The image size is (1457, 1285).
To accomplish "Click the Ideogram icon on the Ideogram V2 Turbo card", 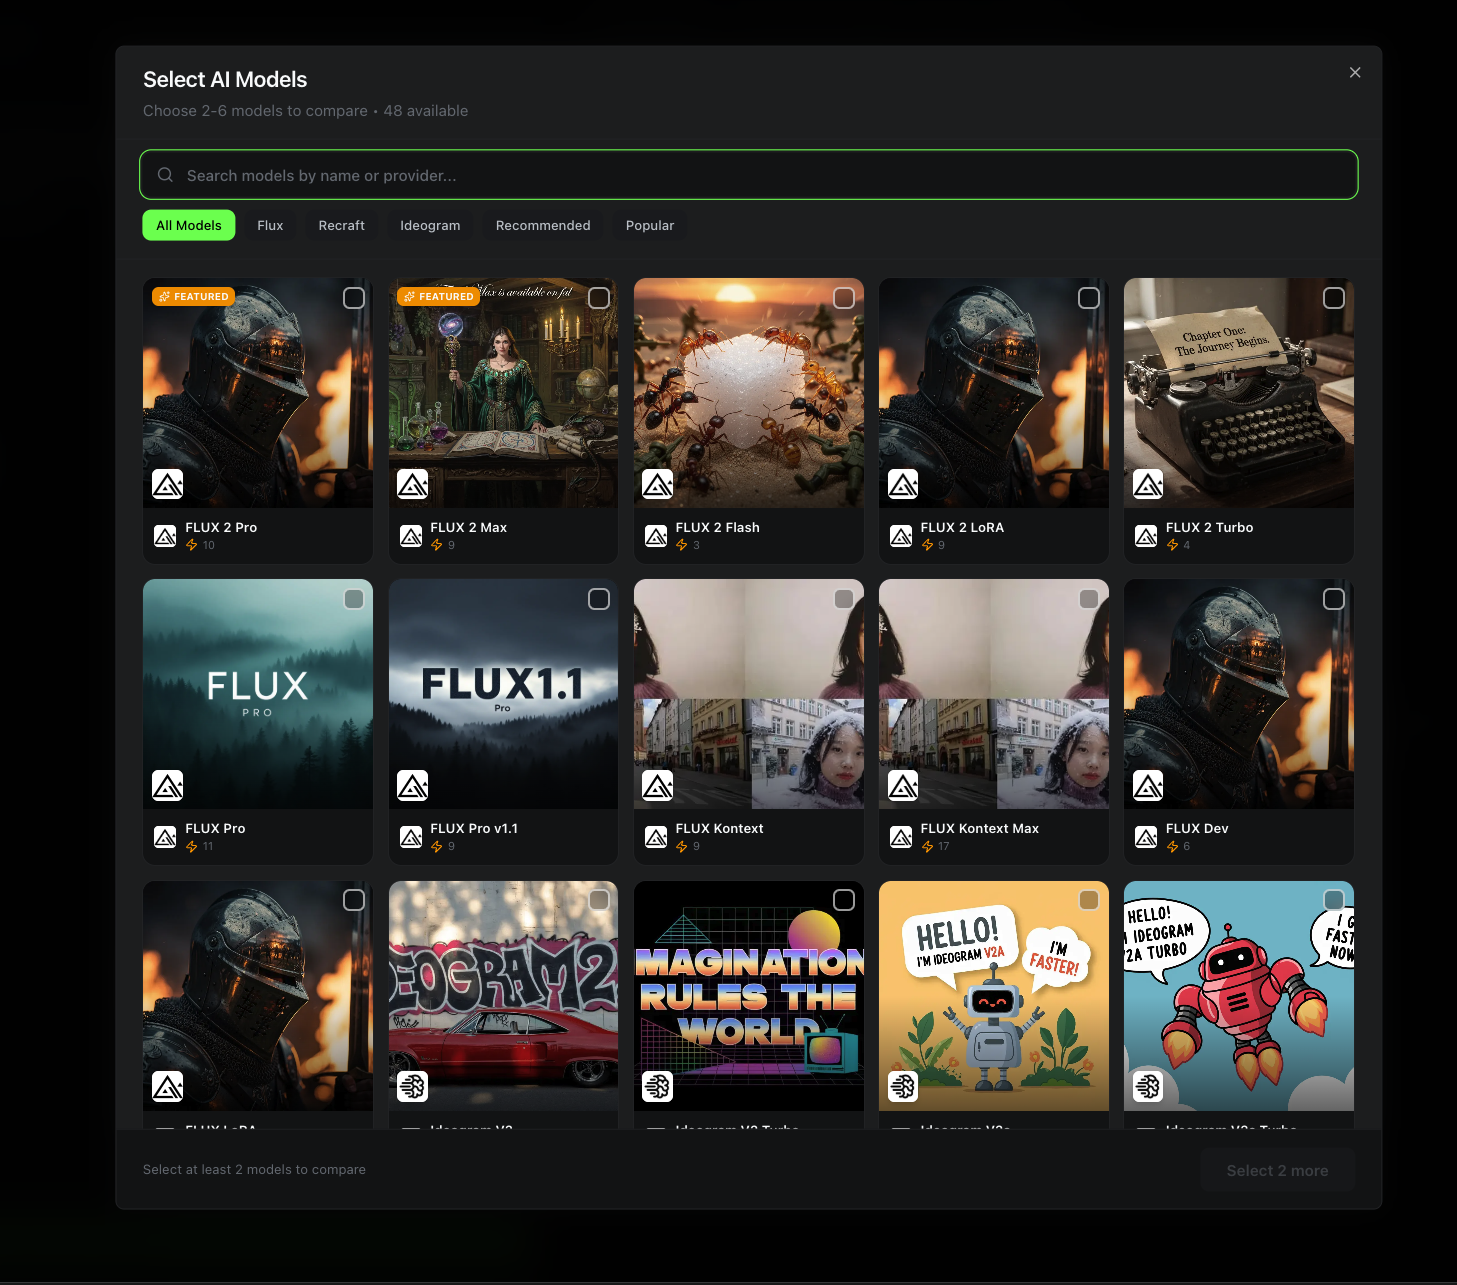I will pos(657,1086).
